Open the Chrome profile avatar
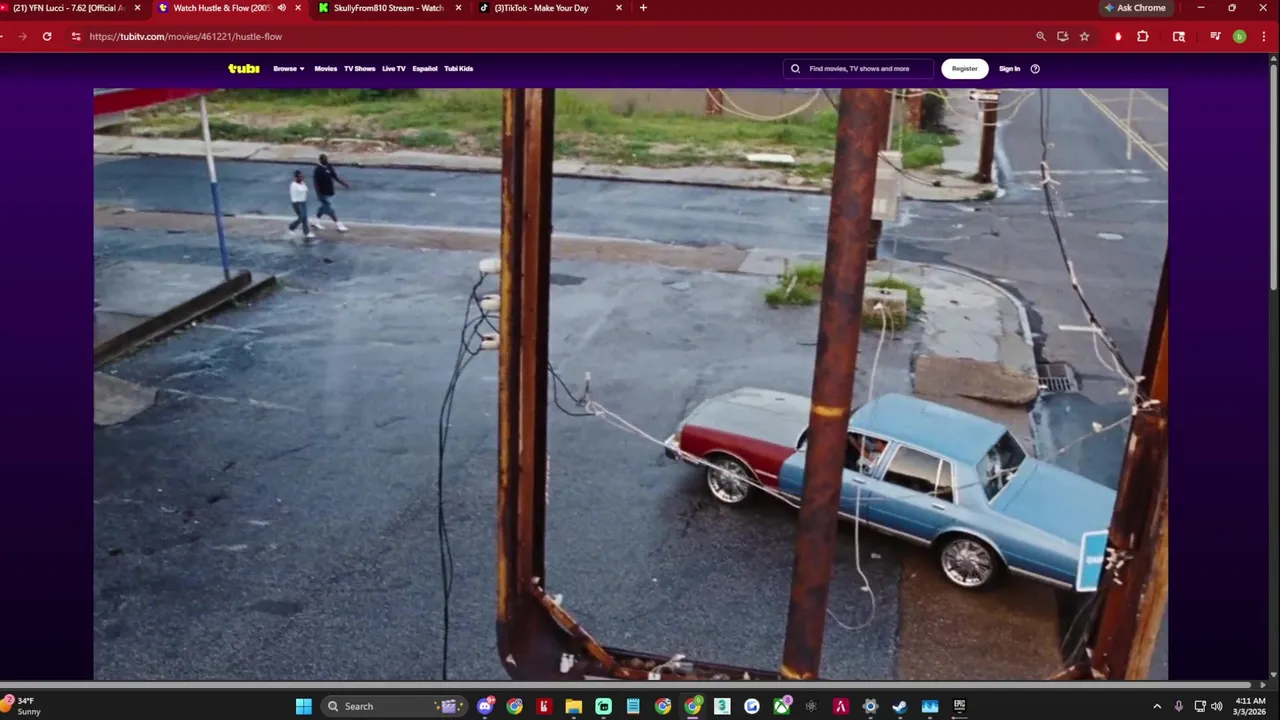 point(1239,36)
